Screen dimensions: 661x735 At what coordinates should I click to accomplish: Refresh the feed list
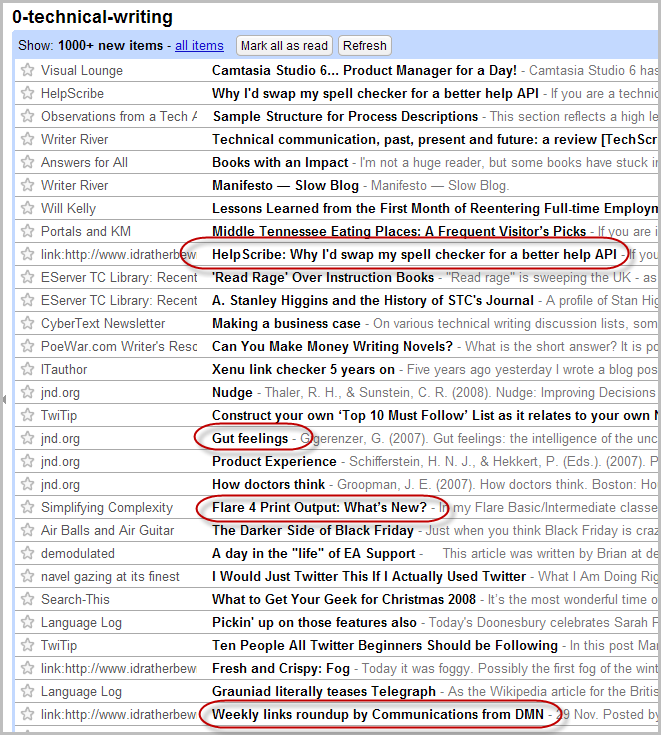[x=365, y=45]
